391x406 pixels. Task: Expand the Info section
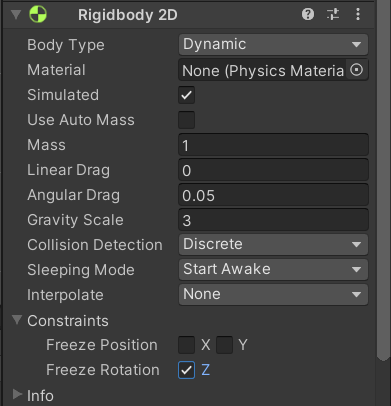pos(17,394)
